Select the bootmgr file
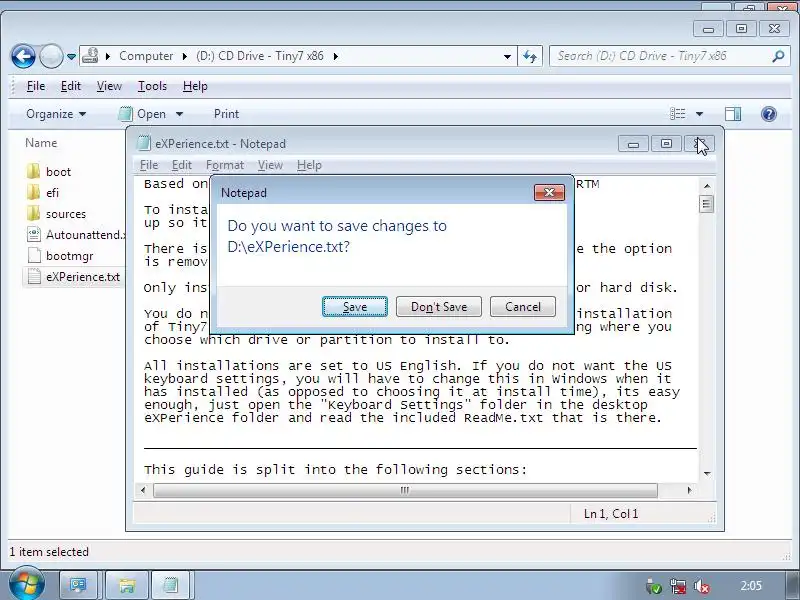The image size is (800, 600). tap(60, 256)
